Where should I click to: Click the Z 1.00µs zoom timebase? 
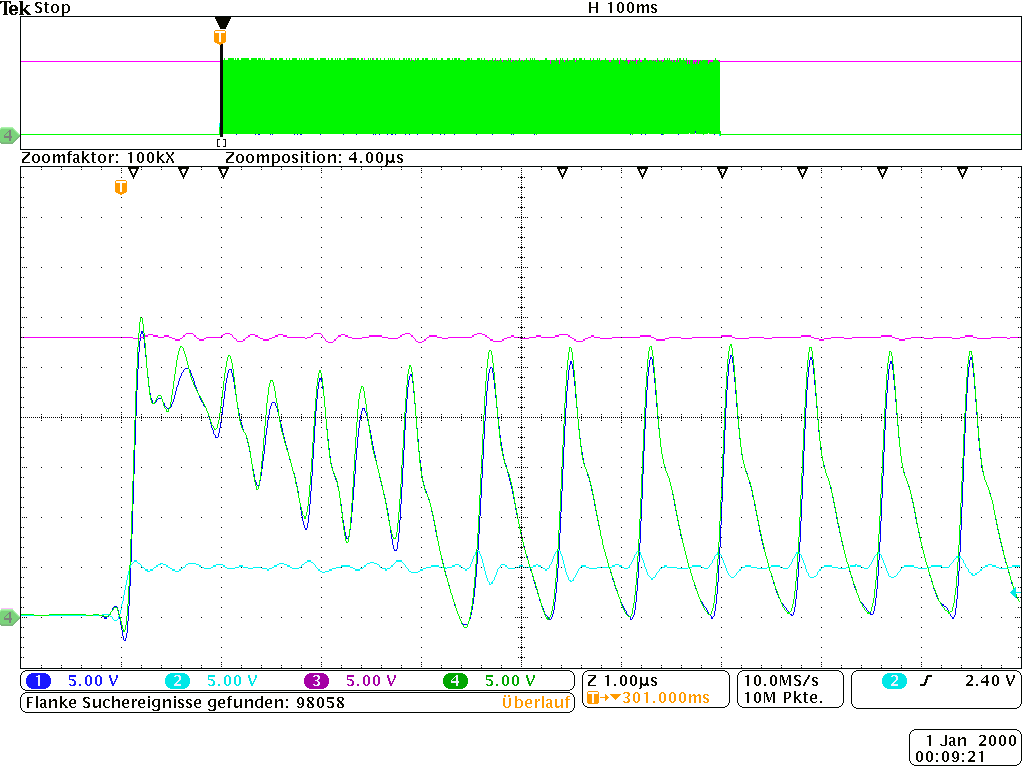pos(622,681)
